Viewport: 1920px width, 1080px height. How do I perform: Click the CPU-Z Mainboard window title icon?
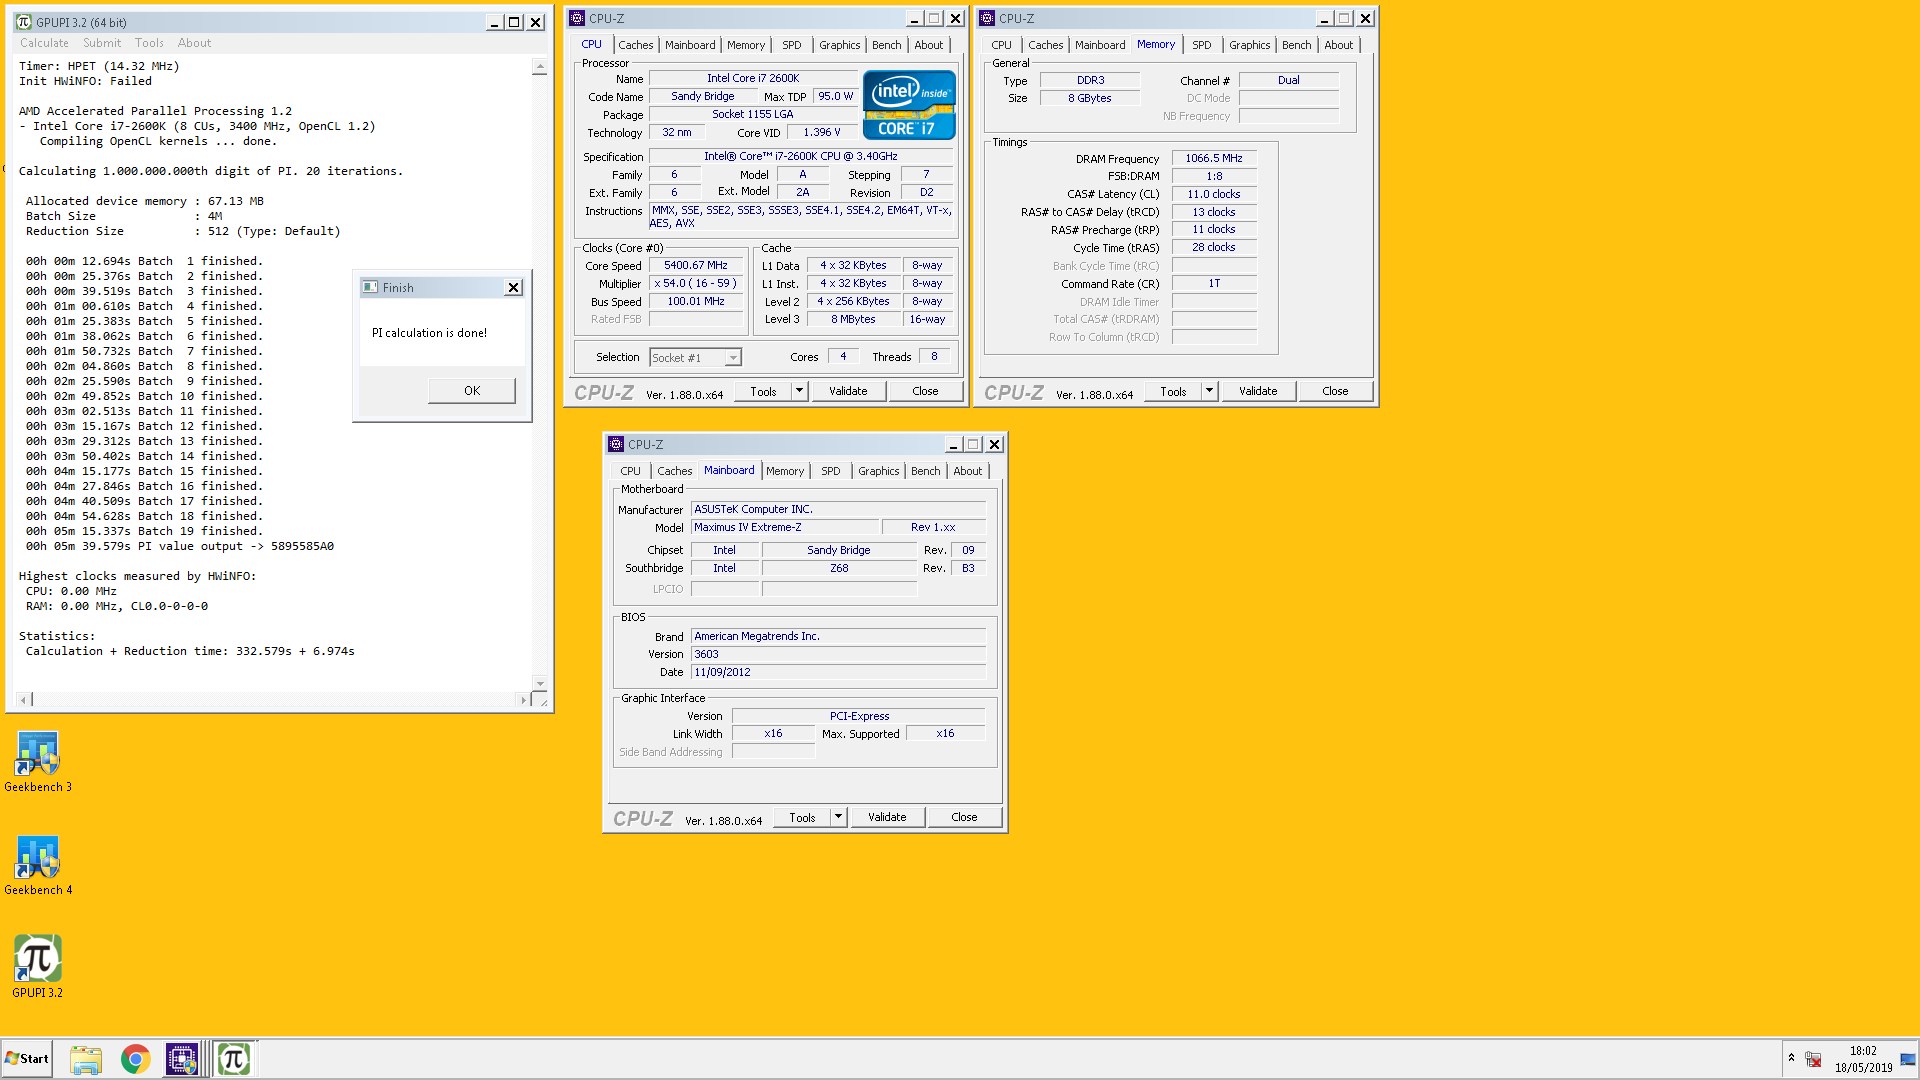616,444
